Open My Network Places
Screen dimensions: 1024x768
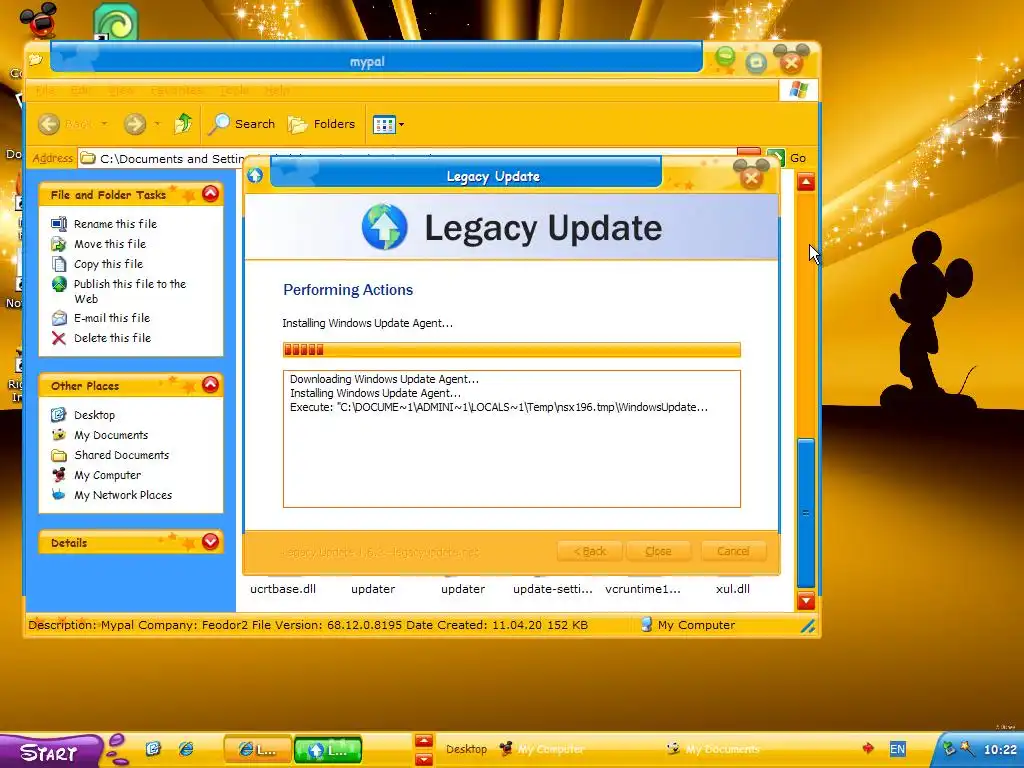click(x=123, y=495)
